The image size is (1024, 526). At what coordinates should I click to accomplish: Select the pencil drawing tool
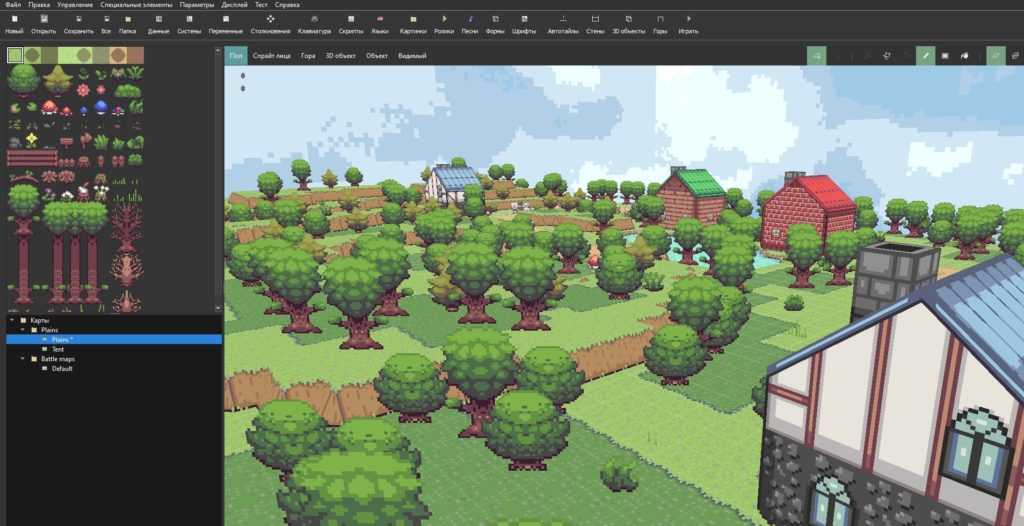tap(925, 55)
